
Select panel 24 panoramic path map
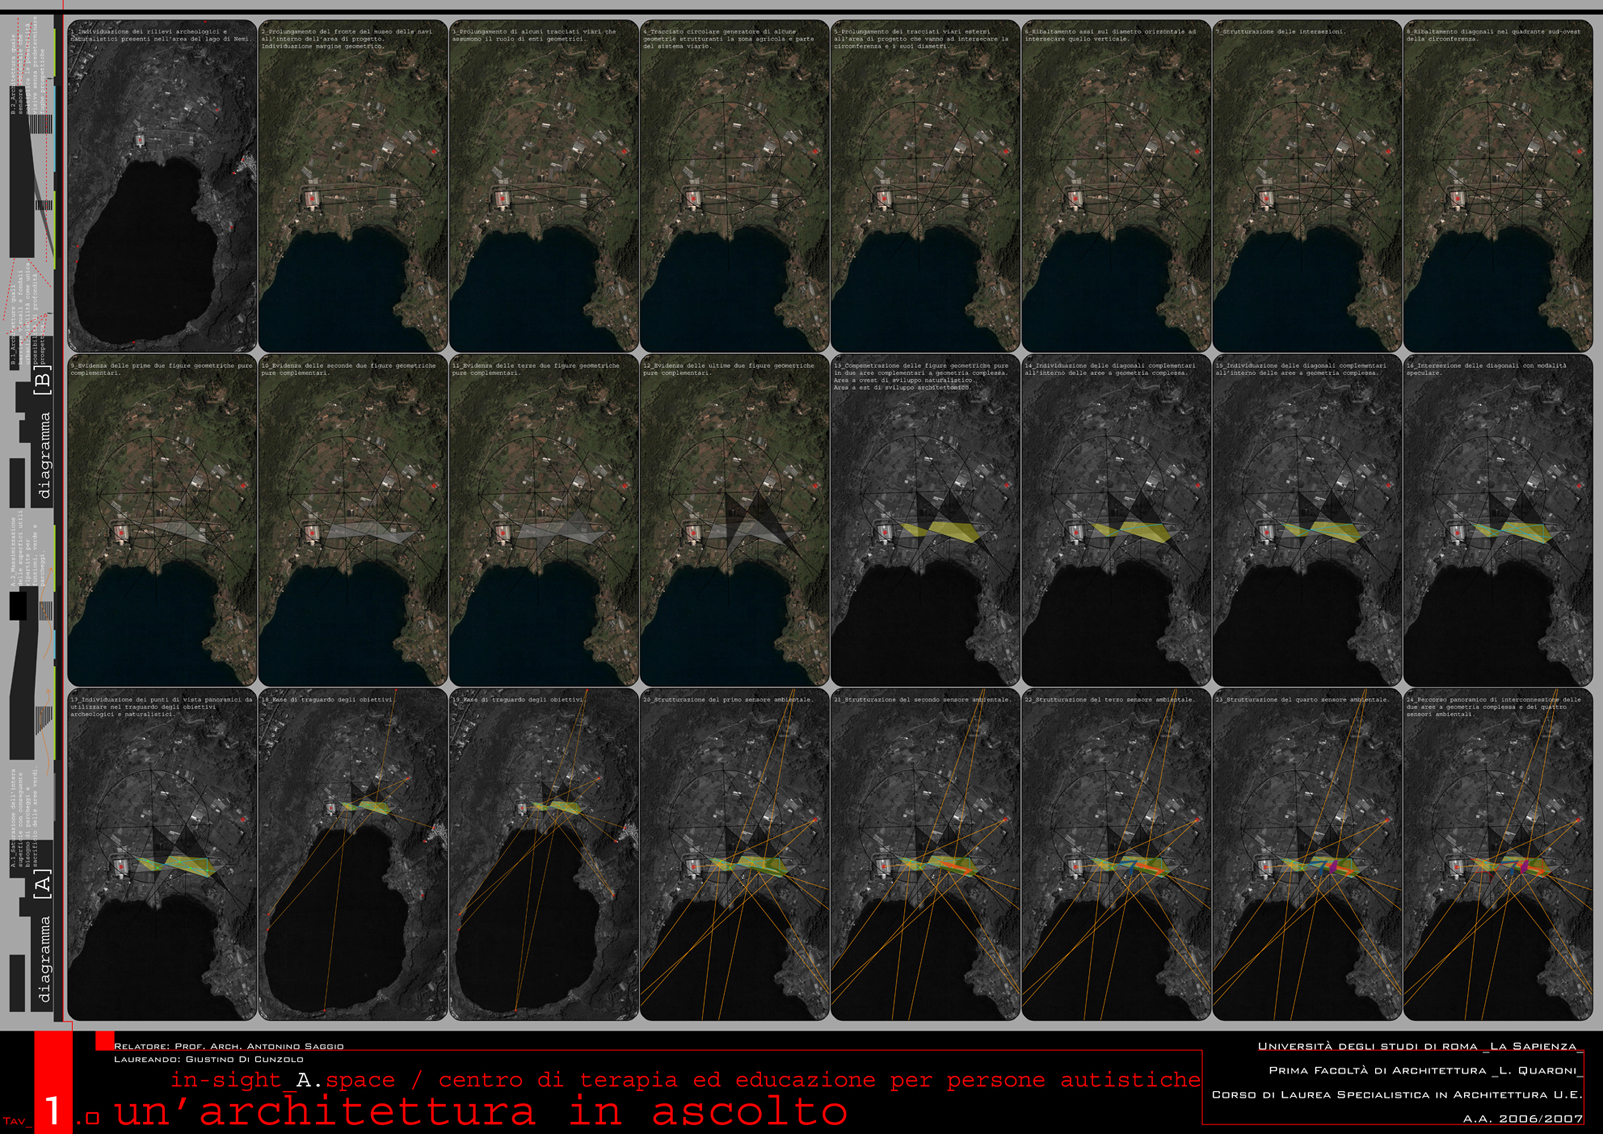point(1497,855)
